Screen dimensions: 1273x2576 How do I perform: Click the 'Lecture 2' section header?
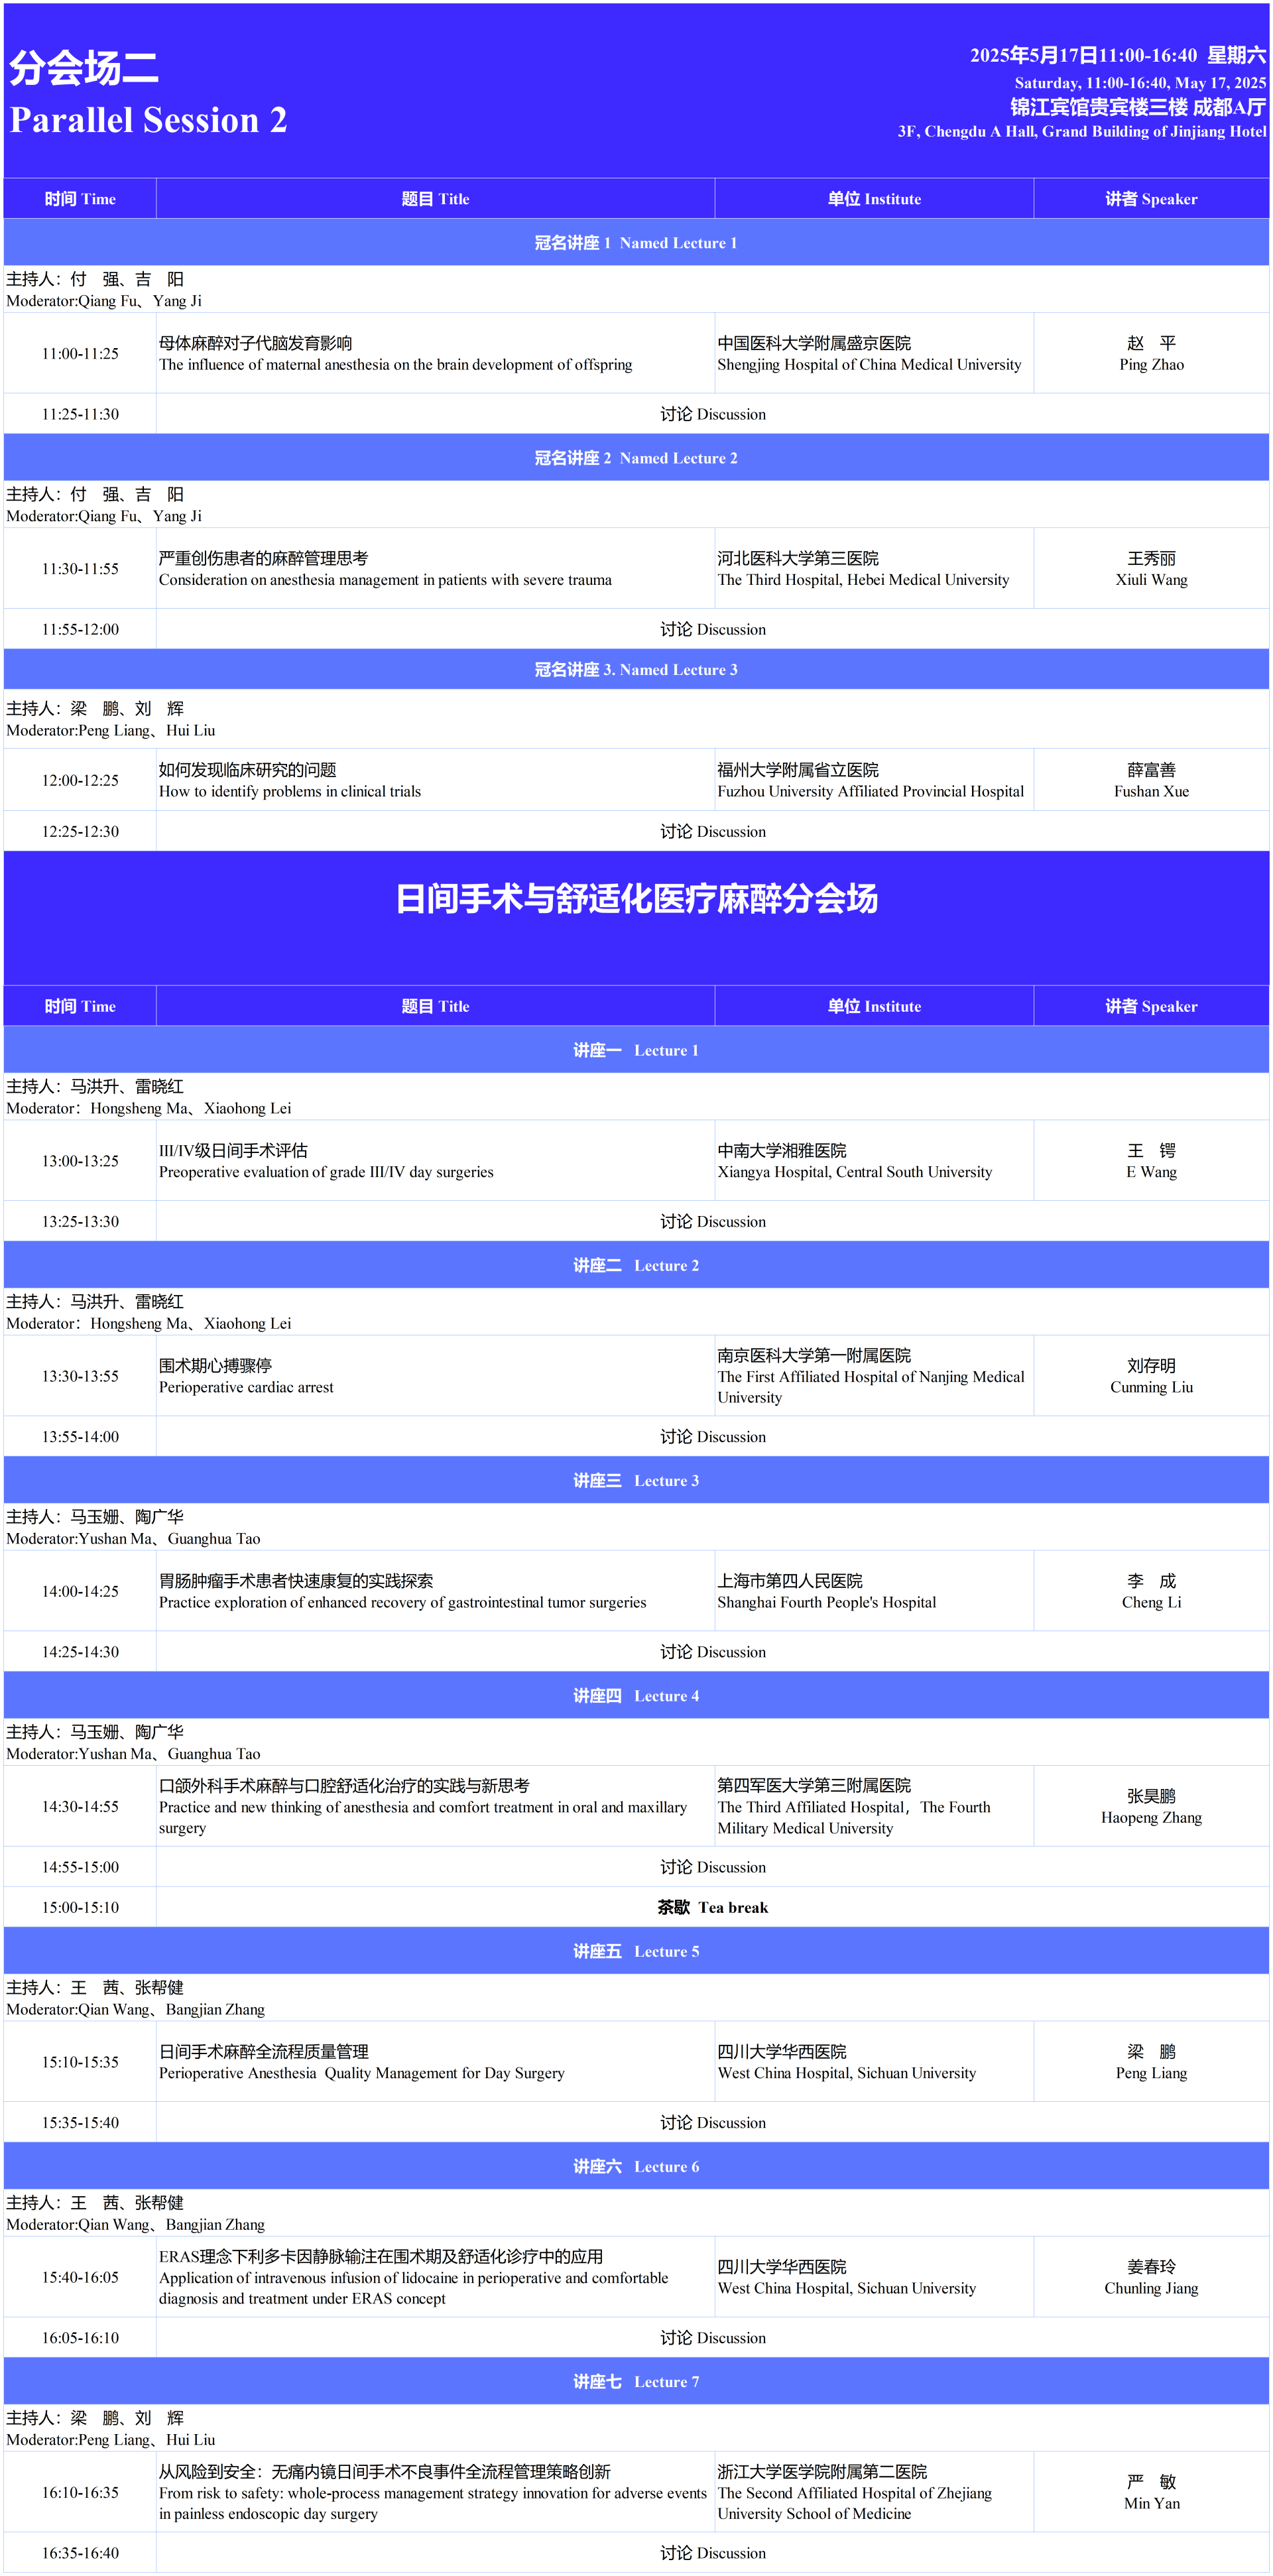636,1265
